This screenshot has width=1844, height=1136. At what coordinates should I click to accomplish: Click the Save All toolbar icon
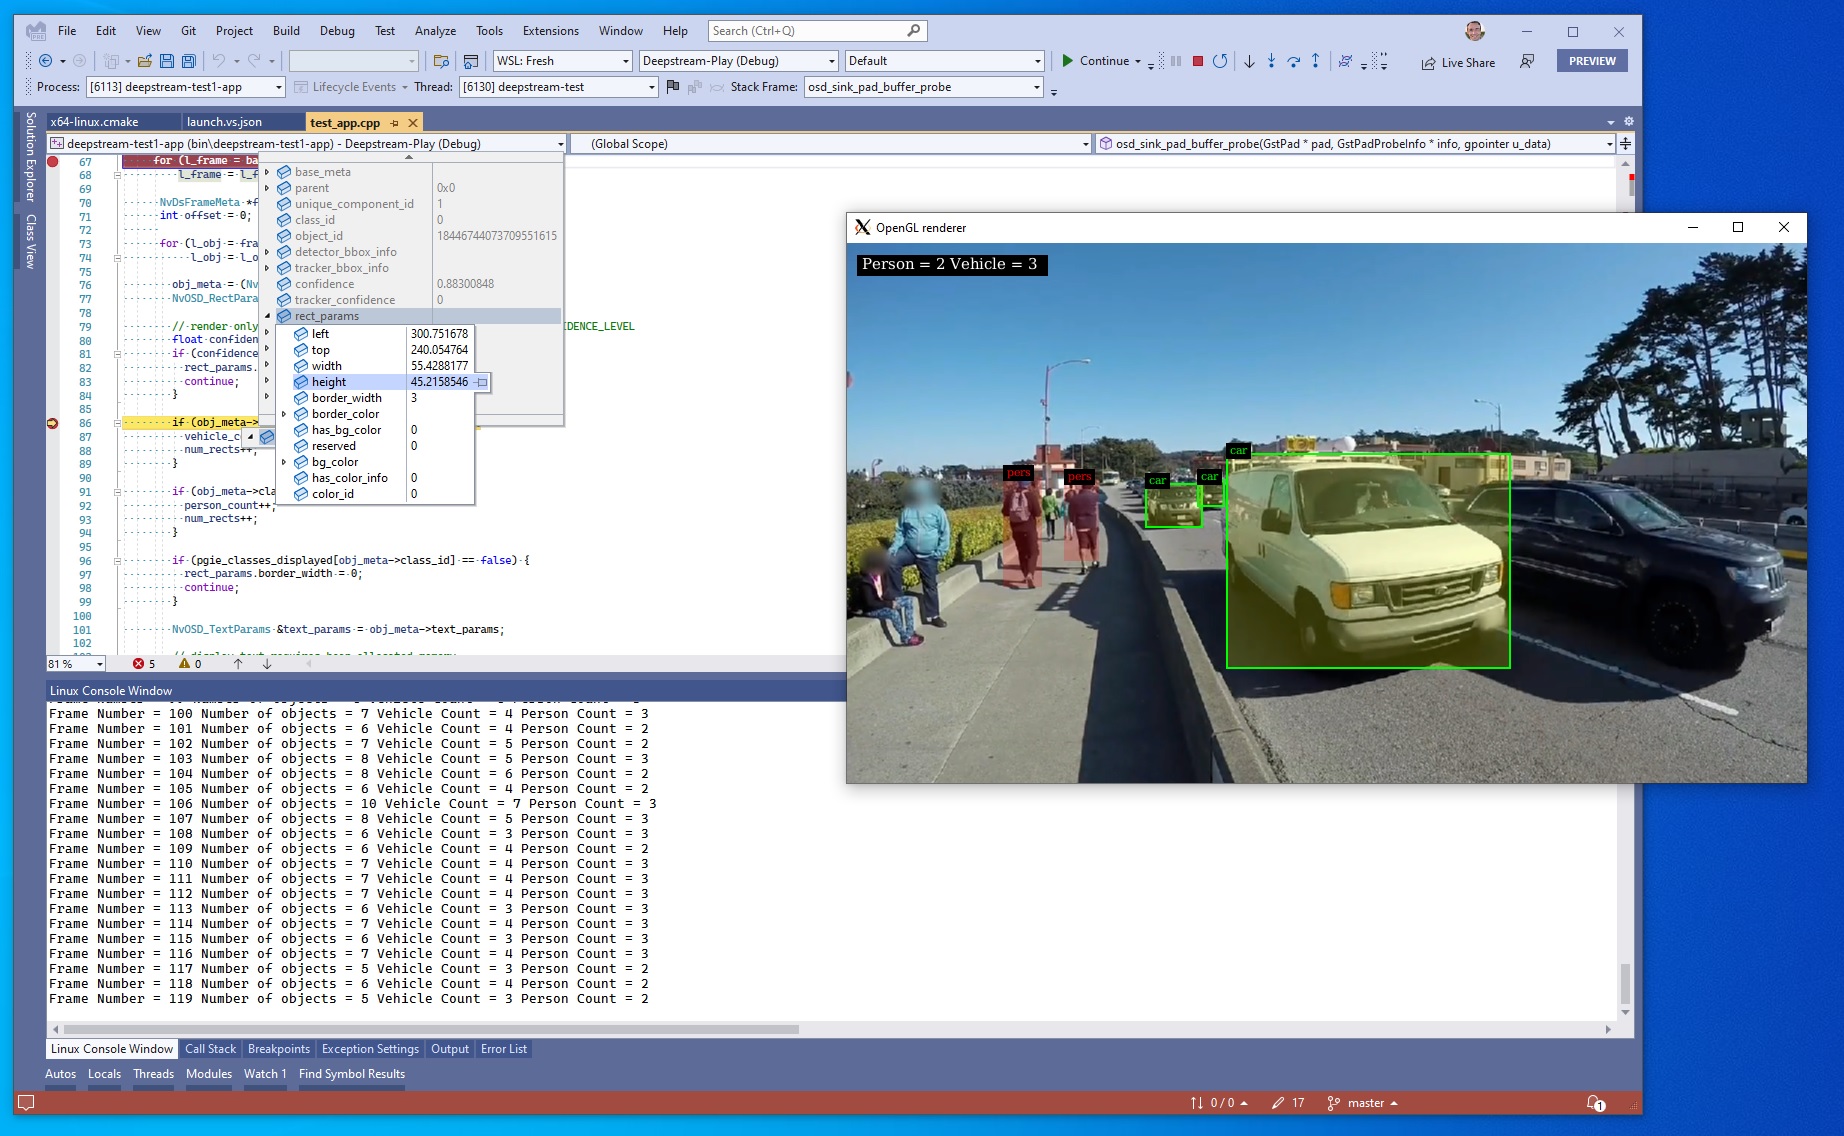pyautogui.click(x=188, y=61)
